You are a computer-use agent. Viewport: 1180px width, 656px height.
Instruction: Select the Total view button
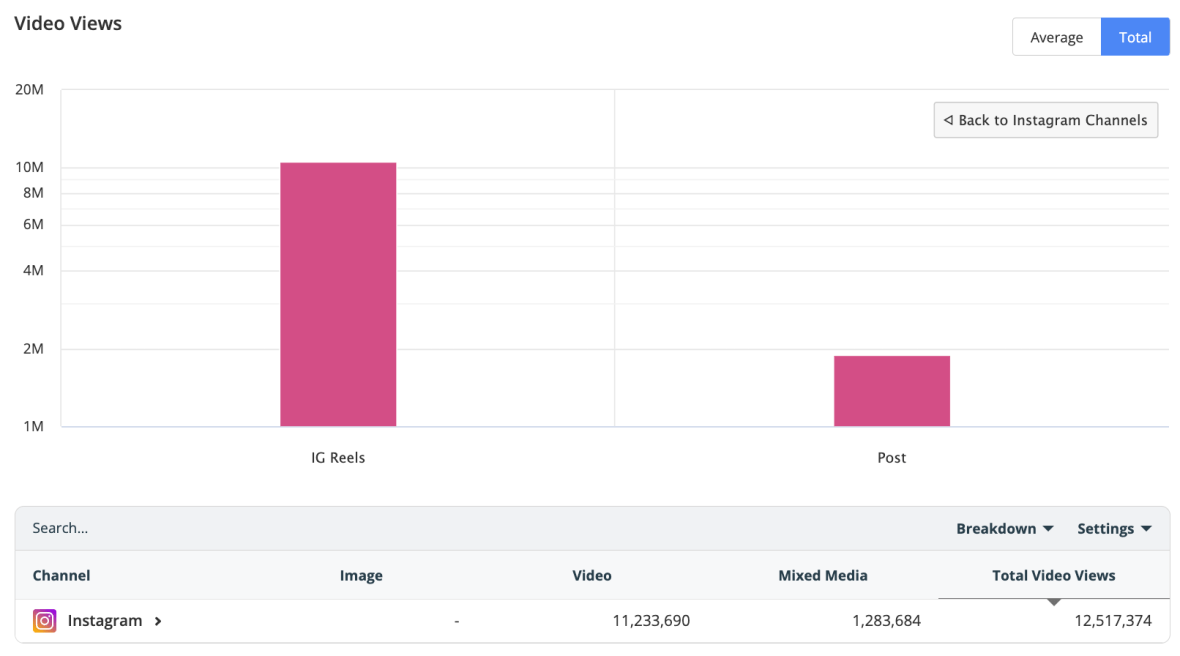[1135, 36]
